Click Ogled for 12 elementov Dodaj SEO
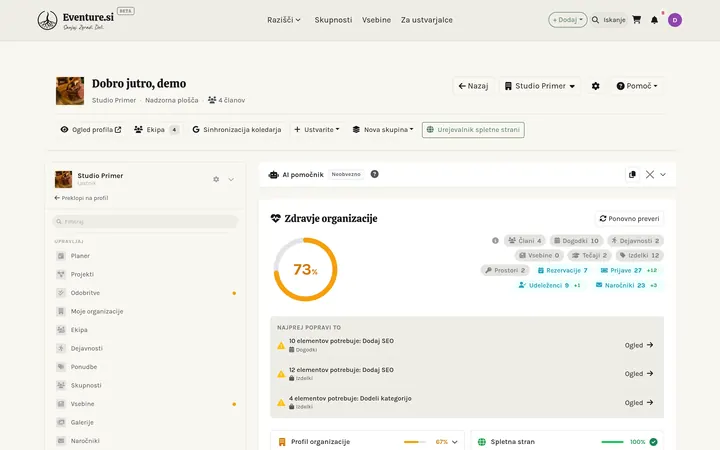Image resolution: width=720 pixels, height=450 pixels. click(639, 374)
